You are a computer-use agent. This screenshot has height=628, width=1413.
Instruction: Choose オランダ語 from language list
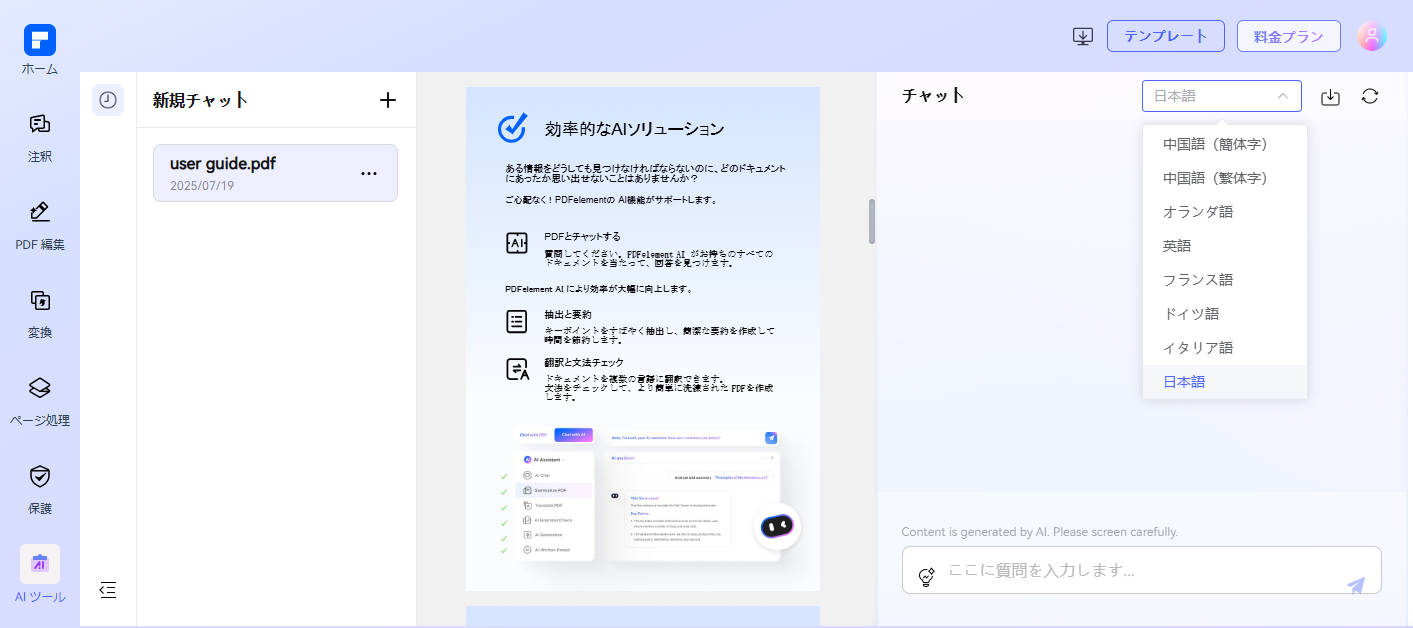pyautogui.click(x=1225, y=212)
